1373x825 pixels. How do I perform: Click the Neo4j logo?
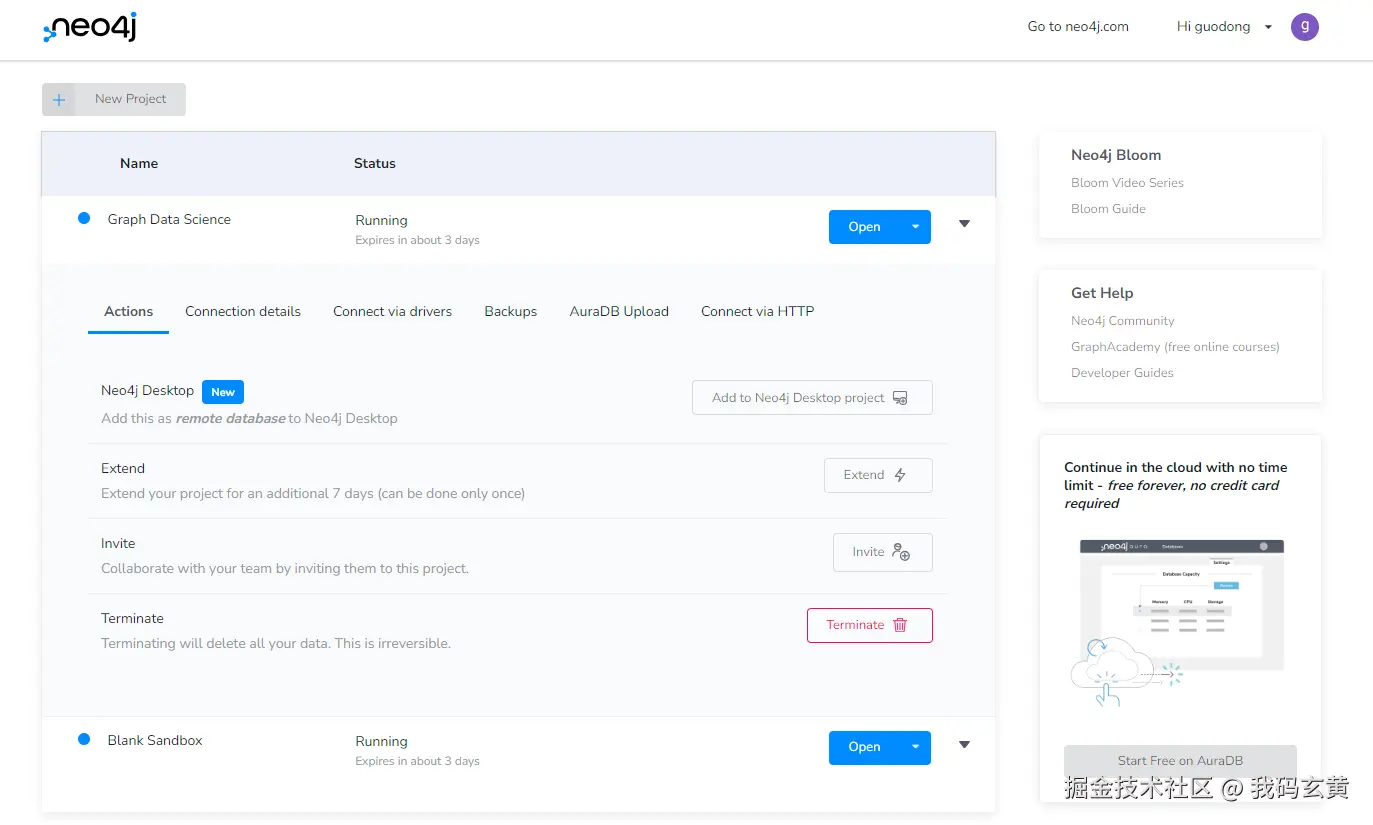(90, 28)
